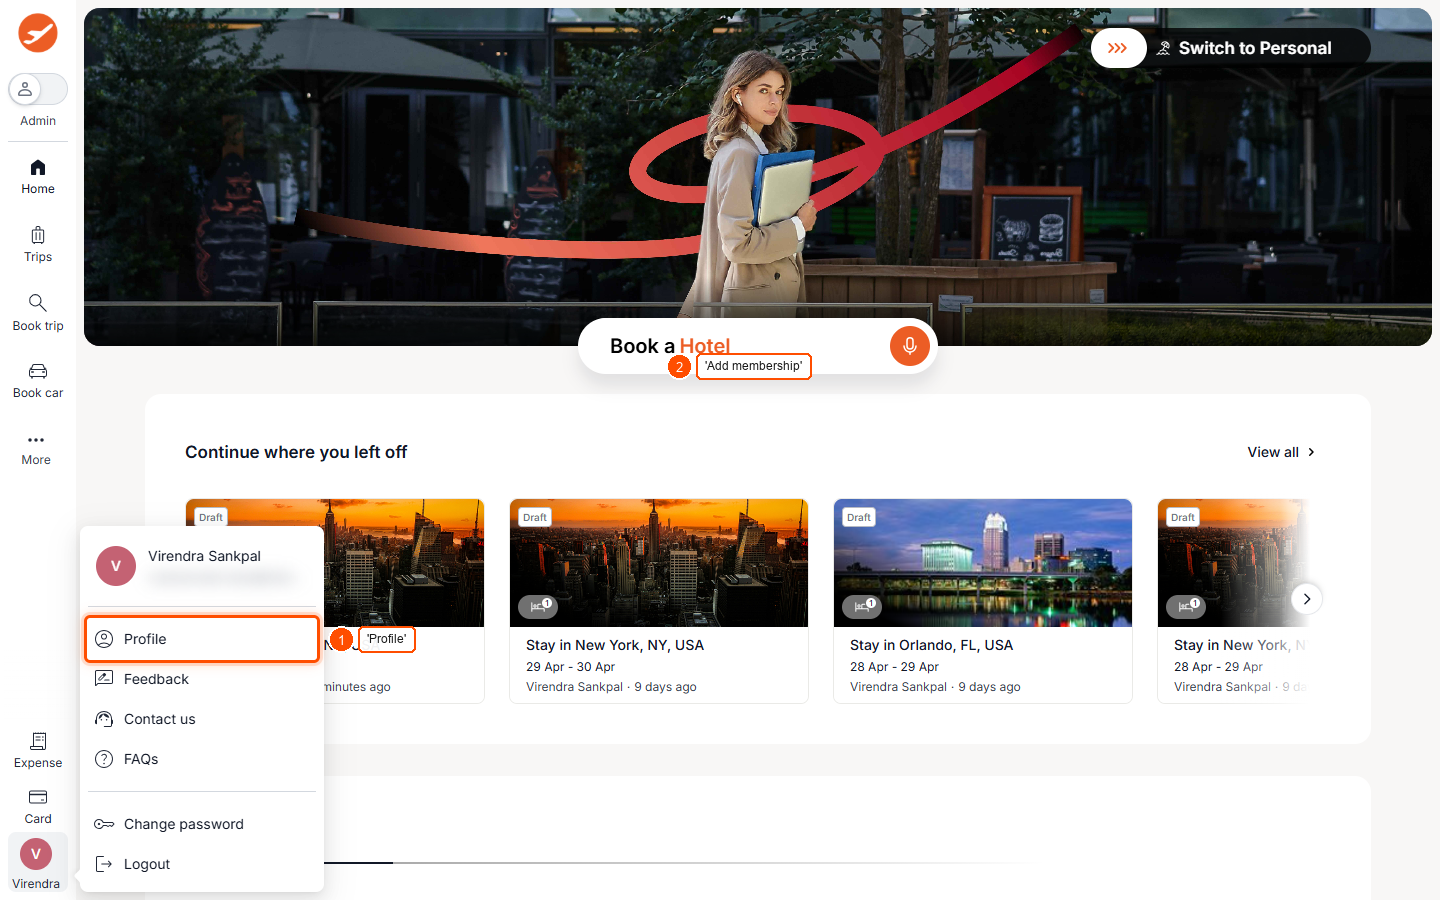Click the Book a Hotel search field
Screen dimensions: 1440x900
[x=757, y=346]
